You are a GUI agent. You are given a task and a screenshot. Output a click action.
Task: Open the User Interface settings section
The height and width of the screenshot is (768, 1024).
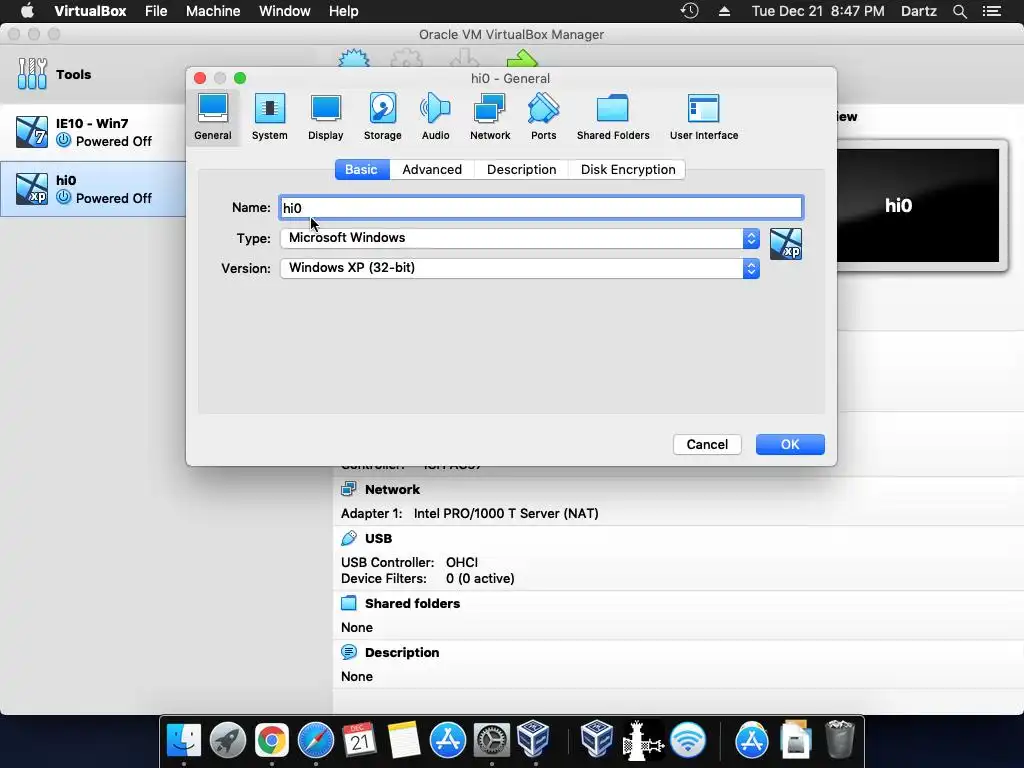[704, 117]
